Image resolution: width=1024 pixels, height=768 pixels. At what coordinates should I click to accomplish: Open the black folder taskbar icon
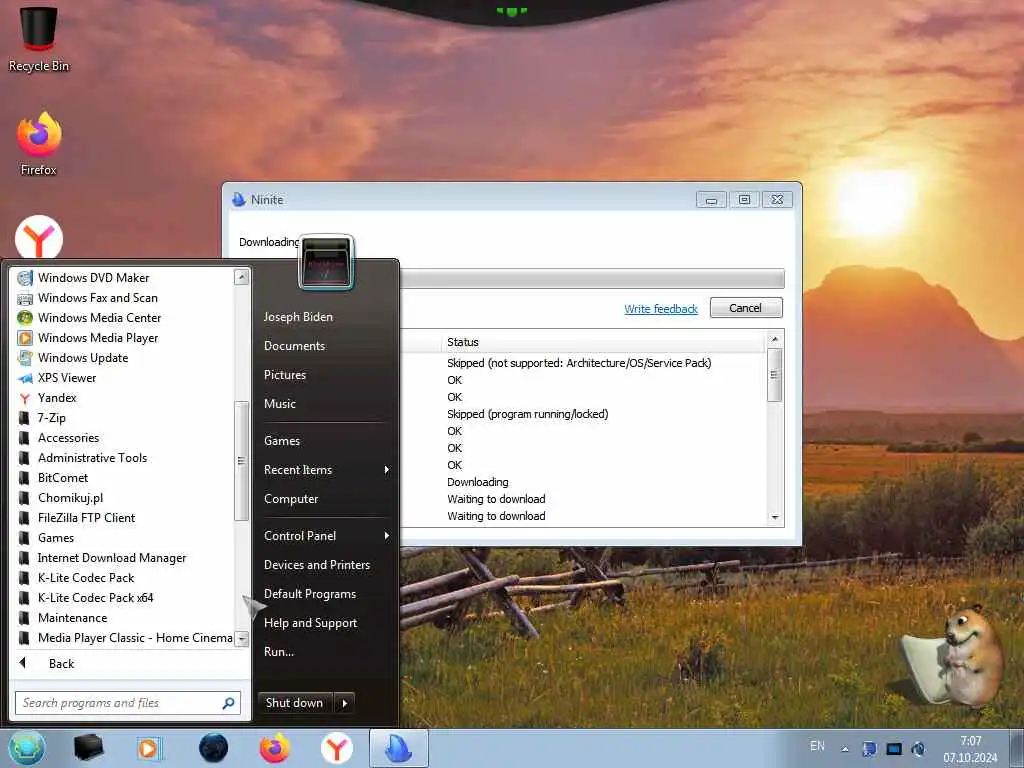click(x=88, y=748)
